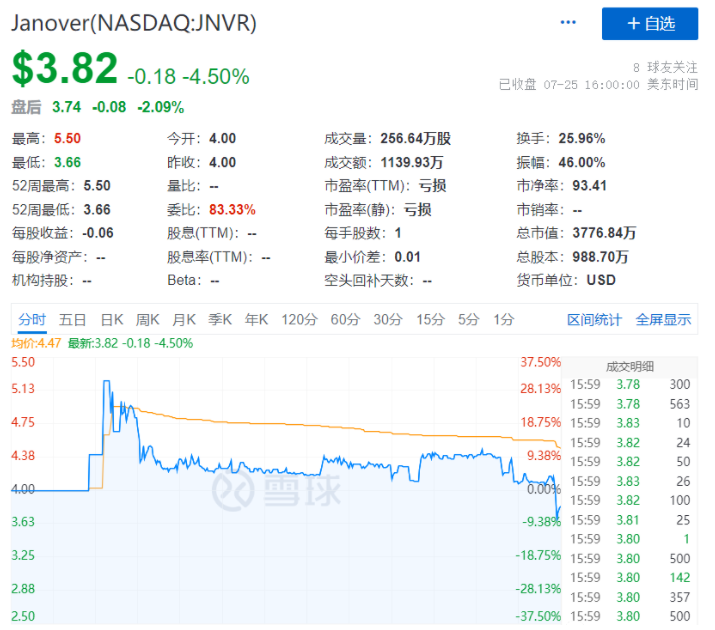The width and height of the screenshot is (715, 630).
Task: Switch to the 五日 chart tab
Action: coord(73,319)
